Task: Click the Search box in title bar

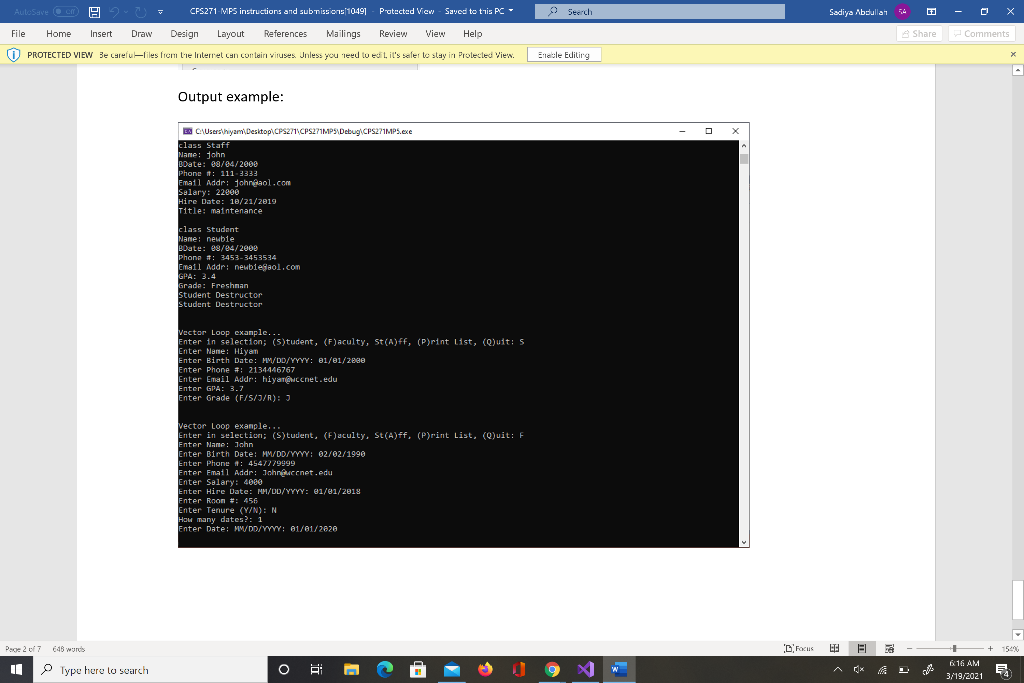Action: tap(660, 12)
